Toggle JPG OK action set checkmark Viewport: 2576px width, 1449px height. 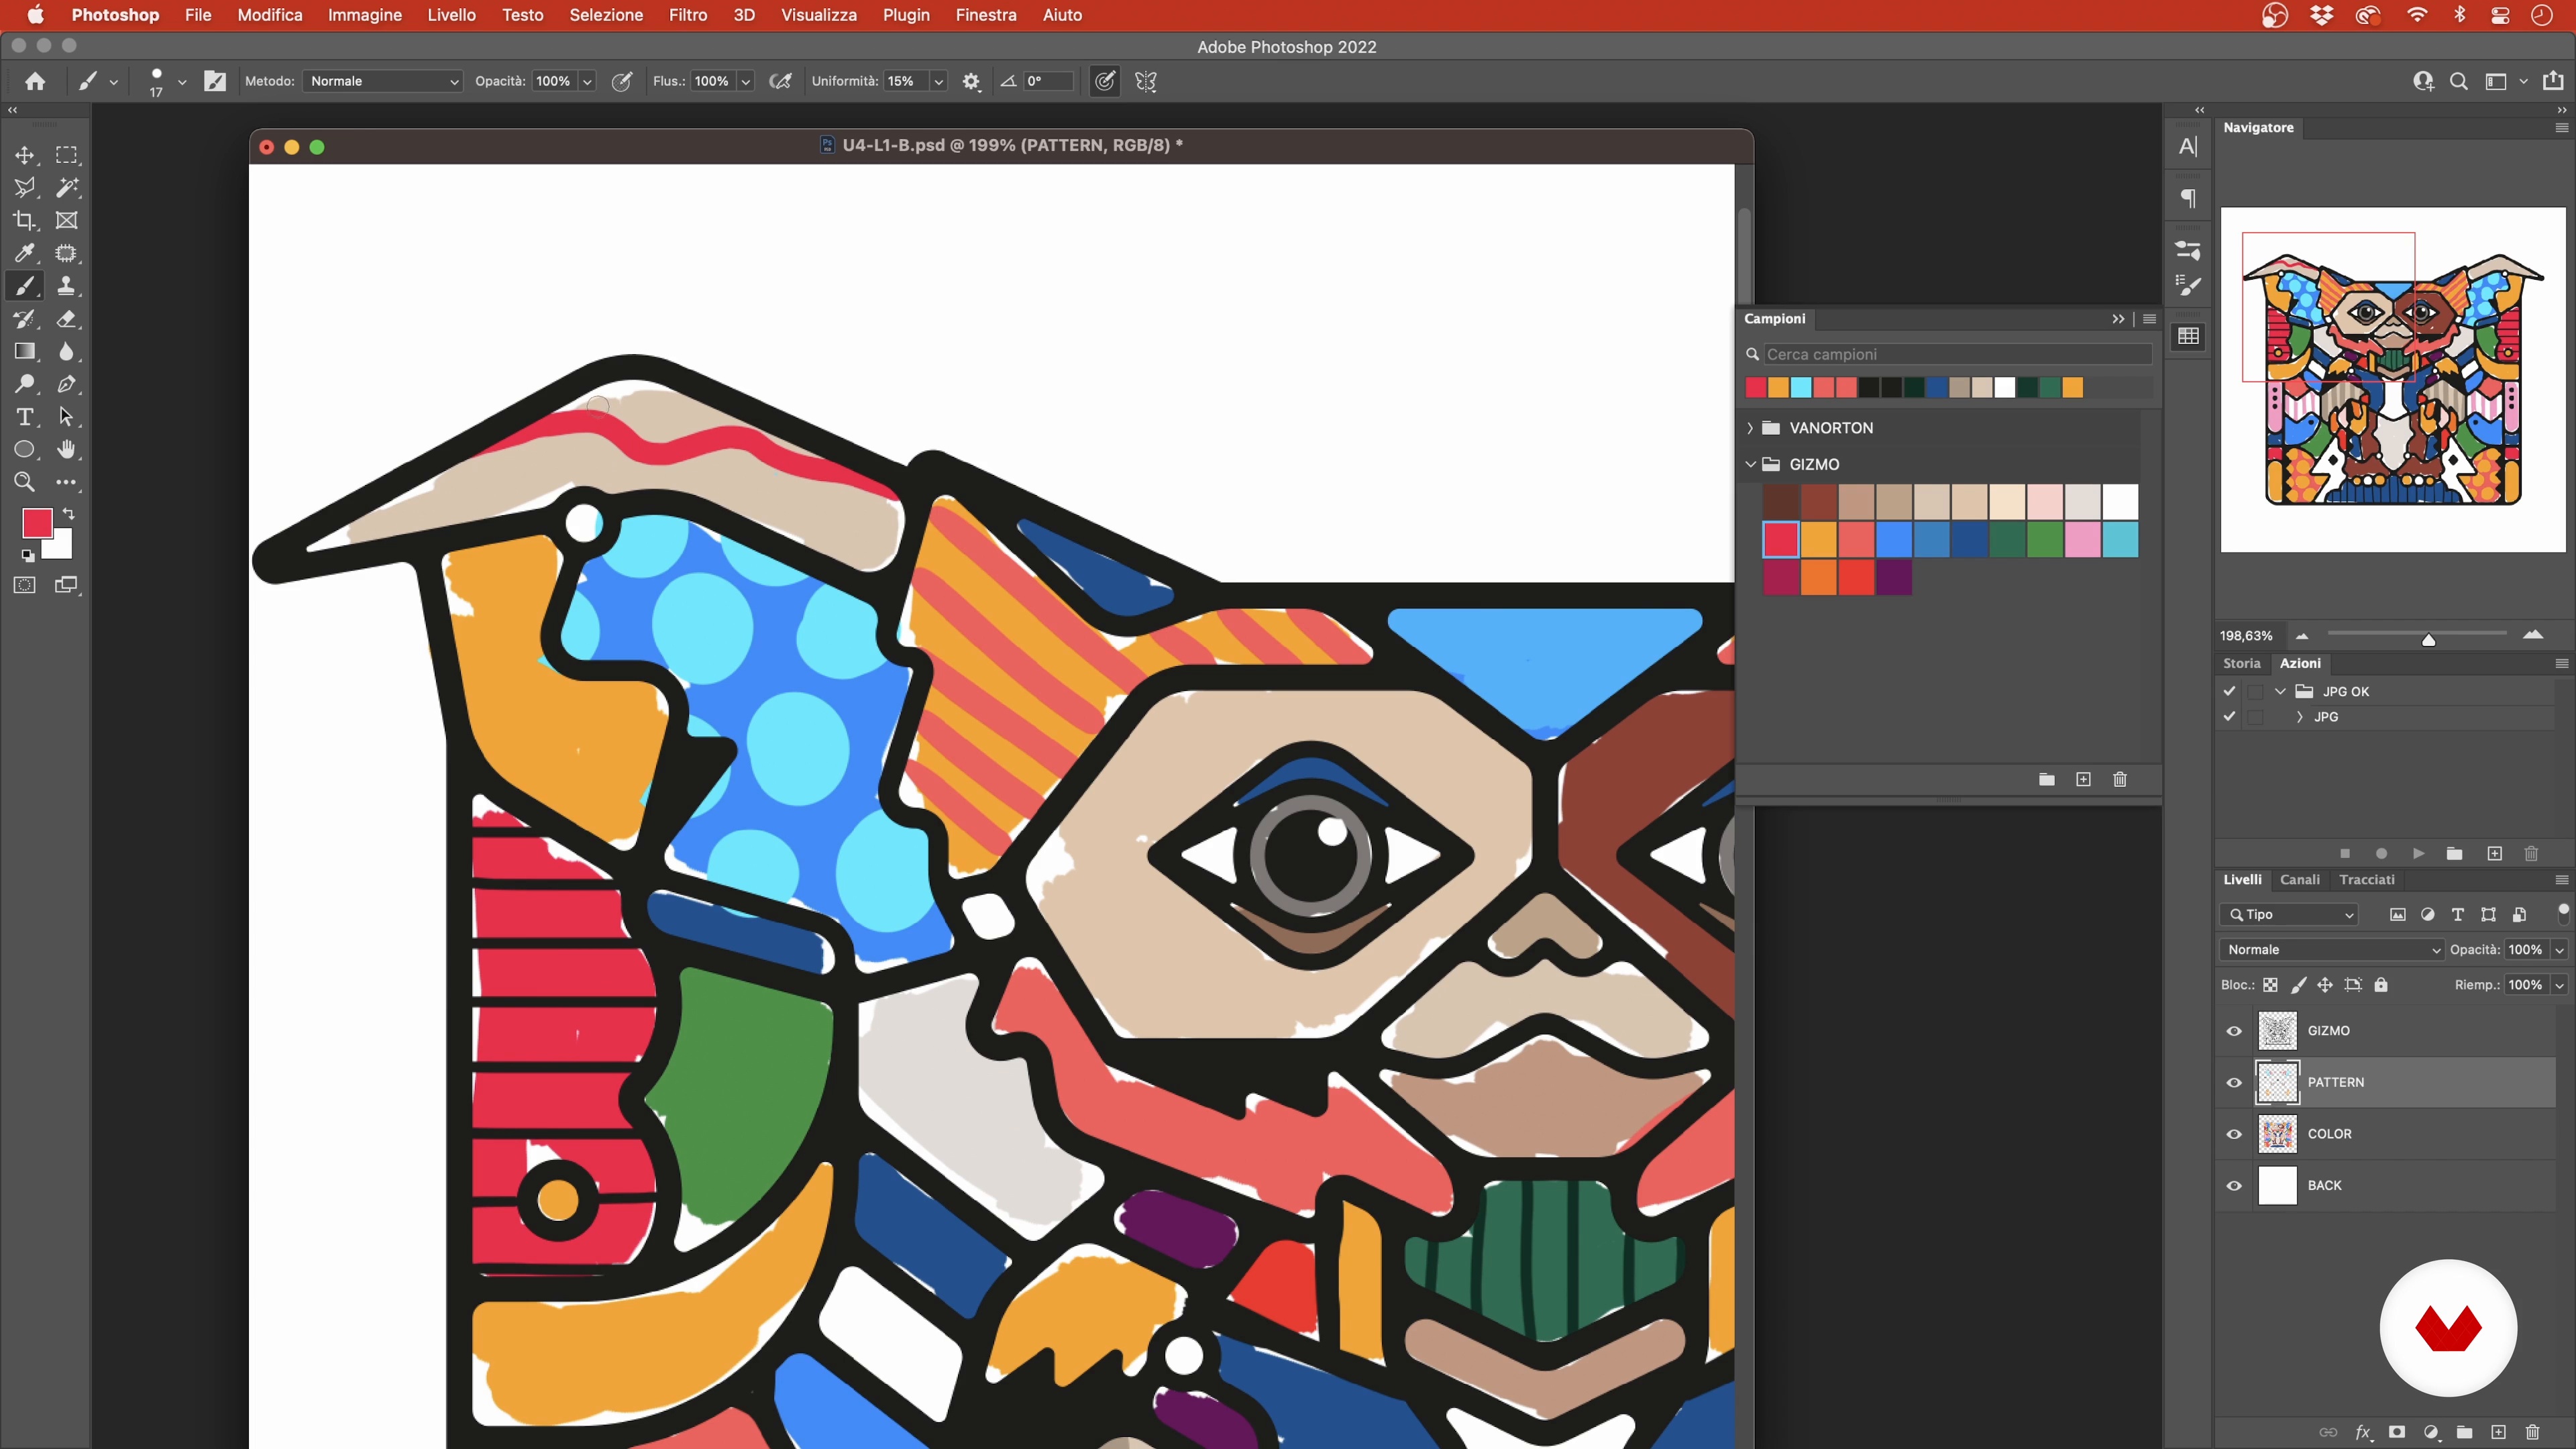click(x=2229, y=691)
